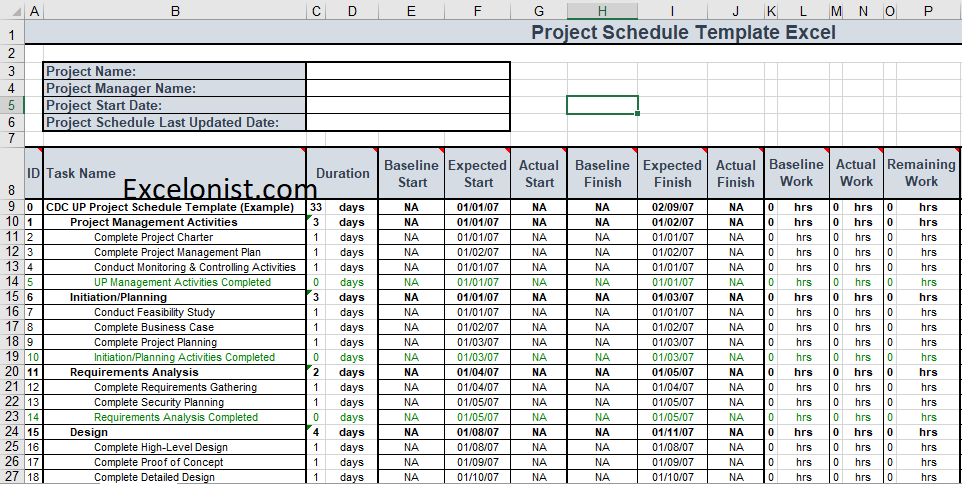This screenshot has height=484, width=962.
Task: Select the Complete Project Management Plan cell
Action: click(177, 252)
